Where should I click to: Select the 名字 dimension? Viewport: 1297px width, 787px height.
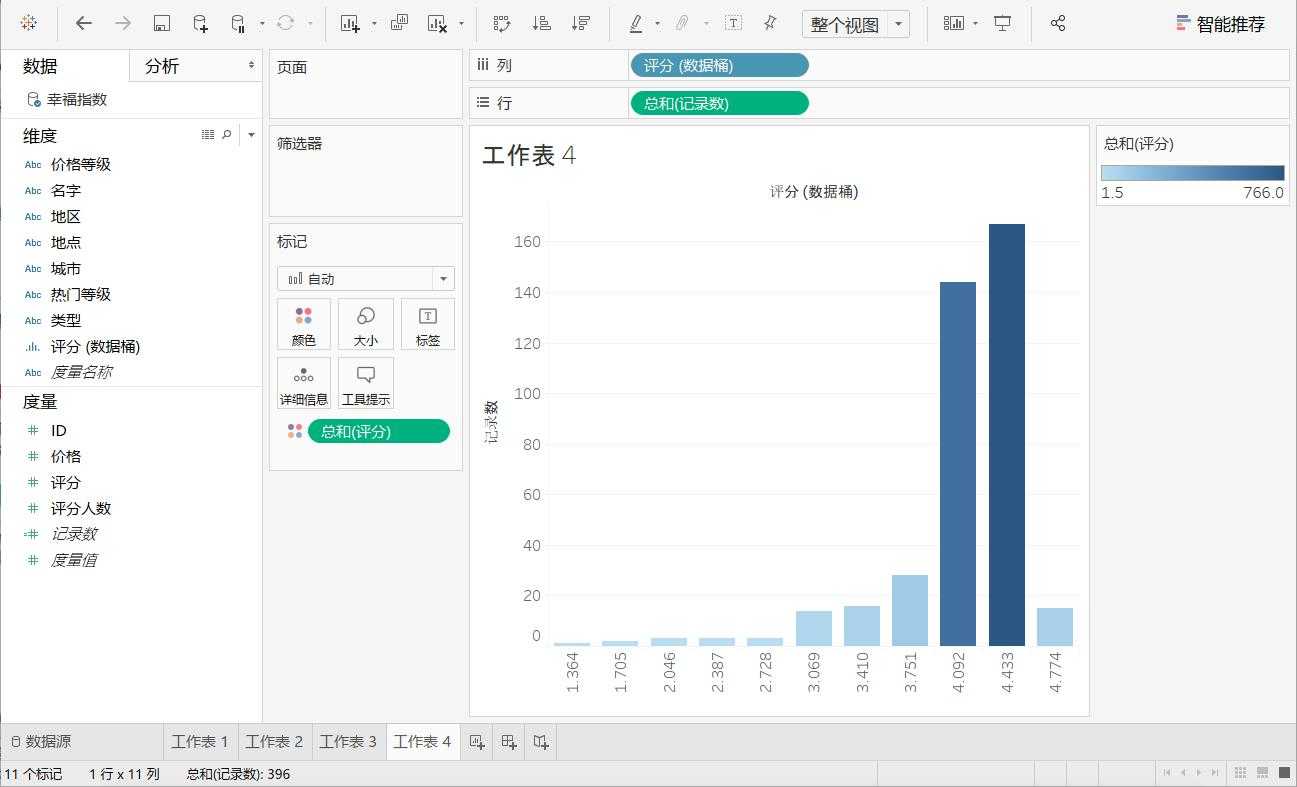click(x=66, y=190)
